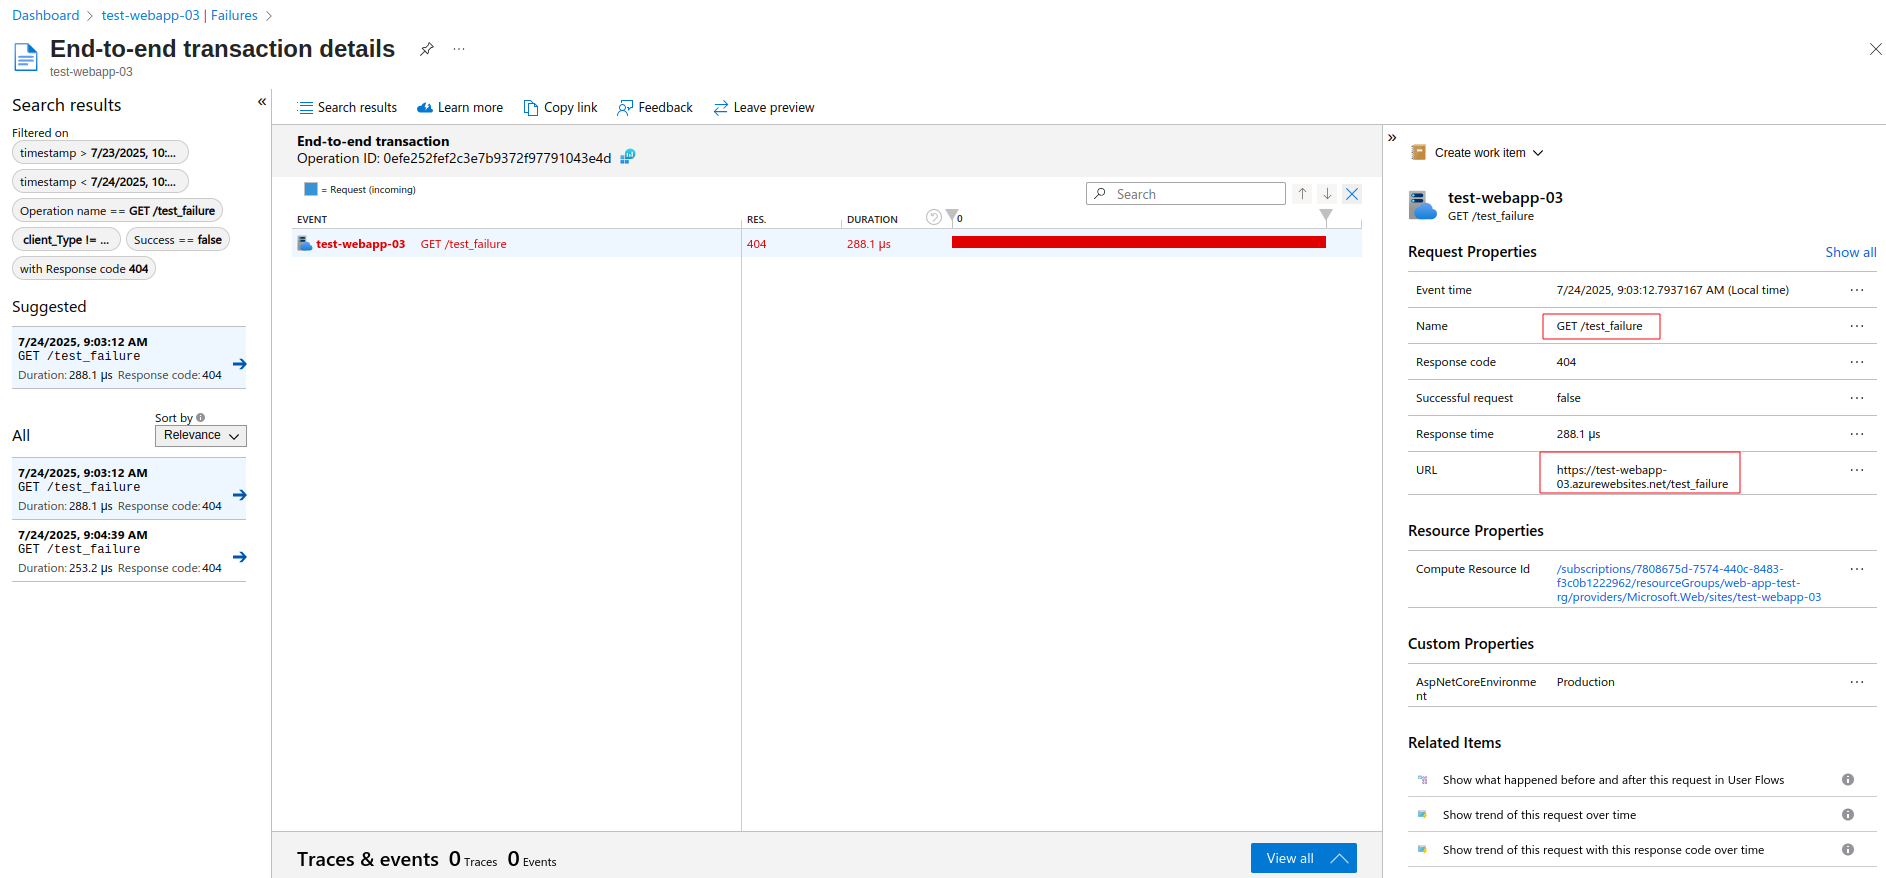Remove the Success == false filter pill
The width and height of the screenshot is (1886, 878).
178,240
